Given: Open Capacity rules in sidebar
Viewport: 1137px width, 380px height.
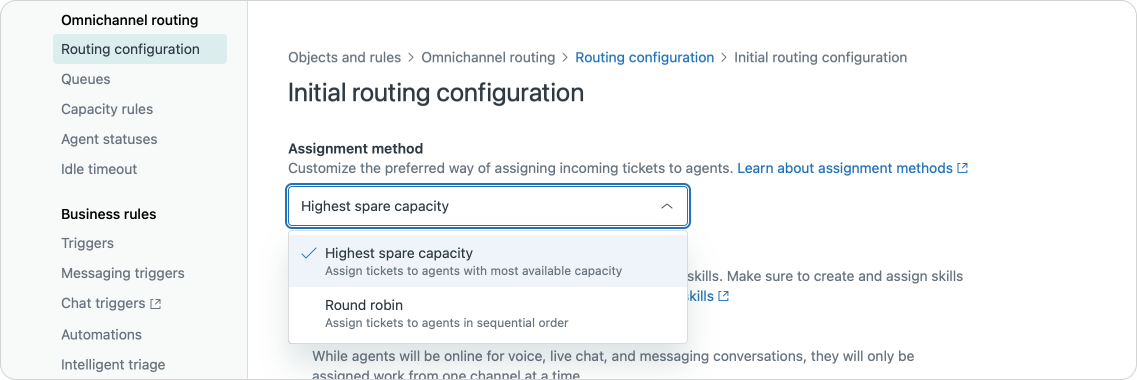Looking at the screenshot, I should point(107,110).
